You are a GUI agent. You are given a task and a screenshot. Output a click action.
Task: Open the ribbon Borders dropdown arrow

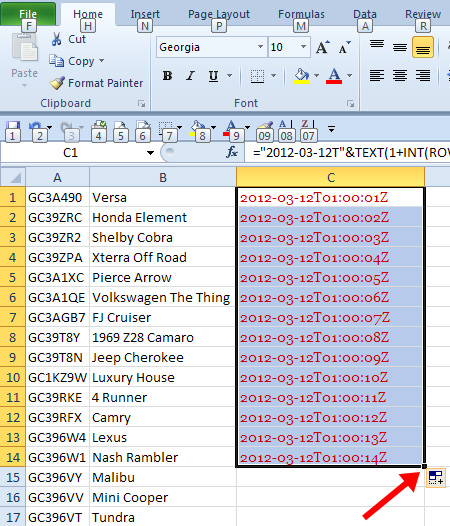coord(273,76)
